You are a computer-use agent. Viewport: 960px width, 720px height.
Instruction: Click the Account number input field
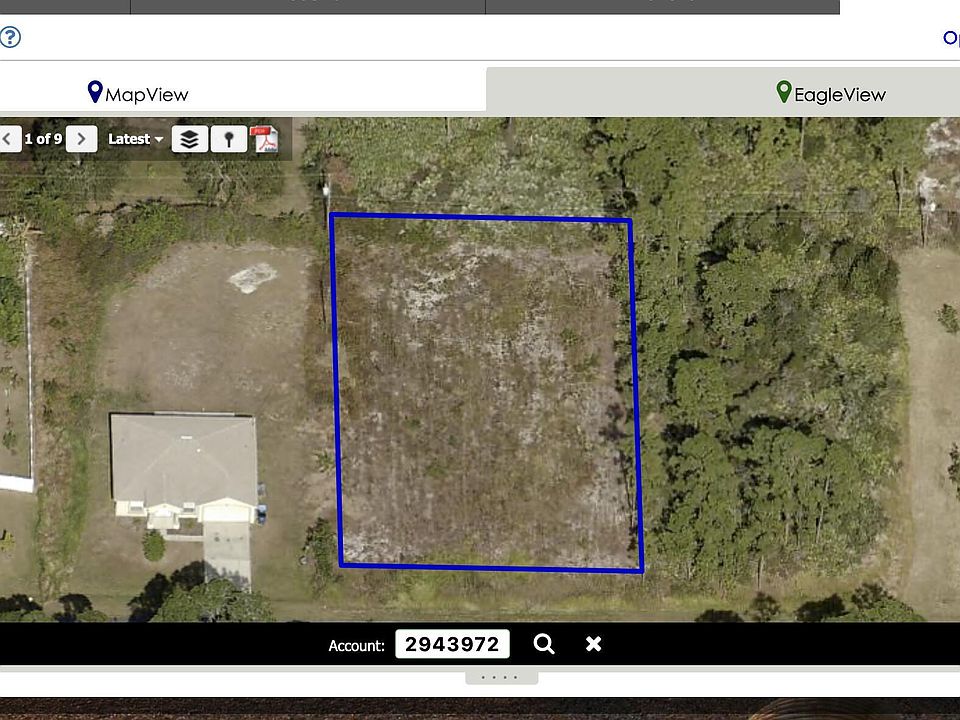click(452, 644)
